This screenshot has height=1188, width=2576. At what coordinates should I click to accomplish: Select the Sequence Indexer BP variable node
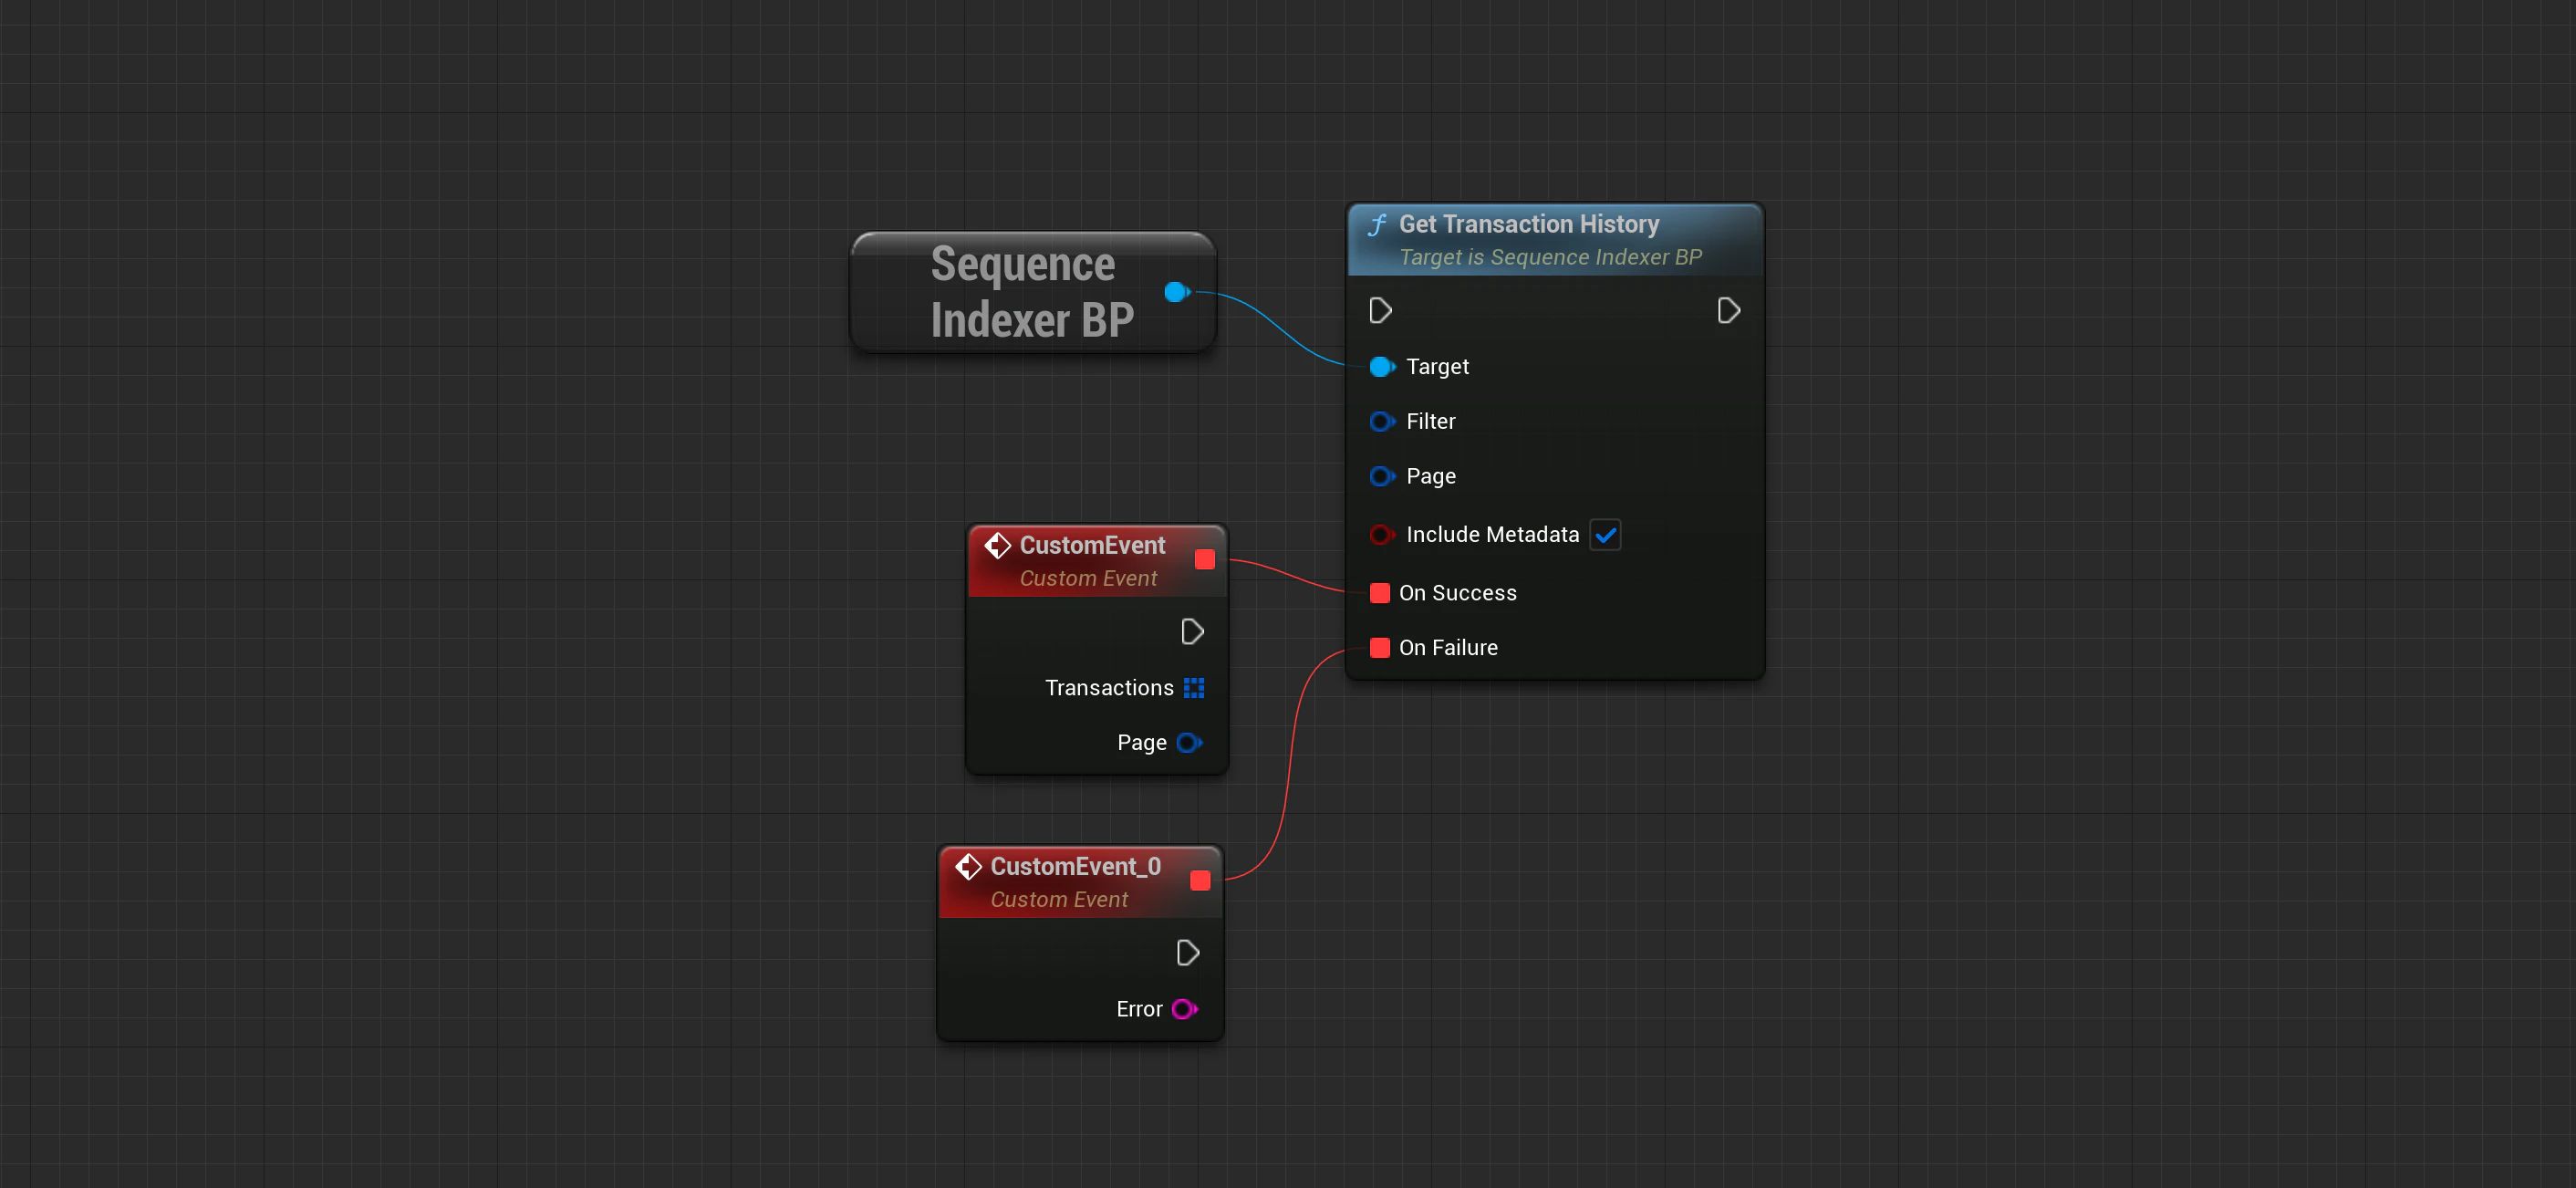pos(1030,292)
